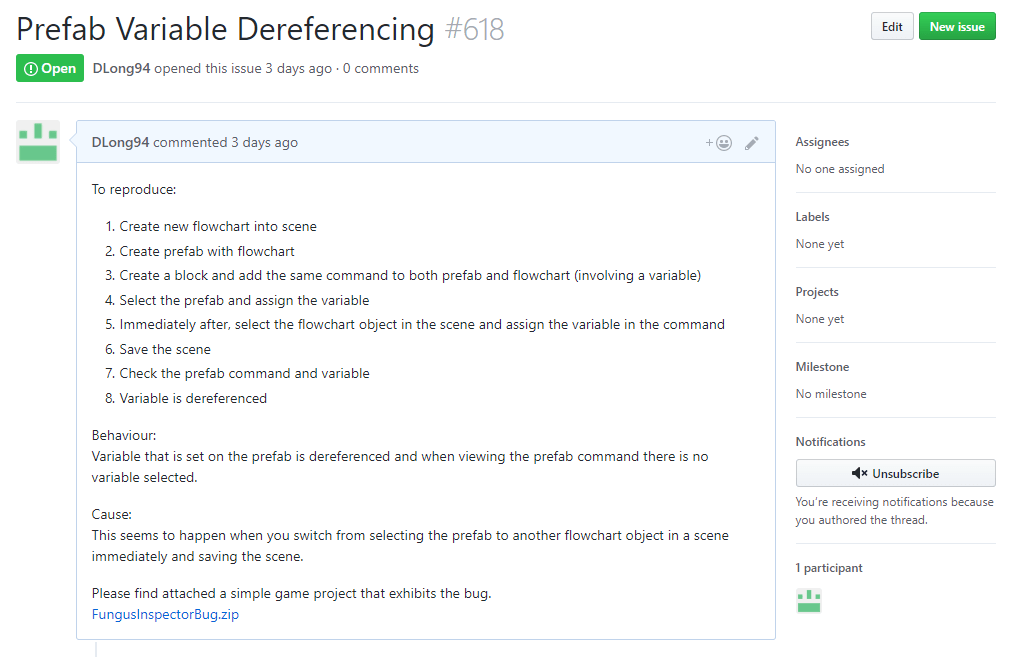The width and height of the screenshot is (1013, 657).
Task: Click the comment's '3 days ago' timestamp
Action: click(x=264, y=142)
